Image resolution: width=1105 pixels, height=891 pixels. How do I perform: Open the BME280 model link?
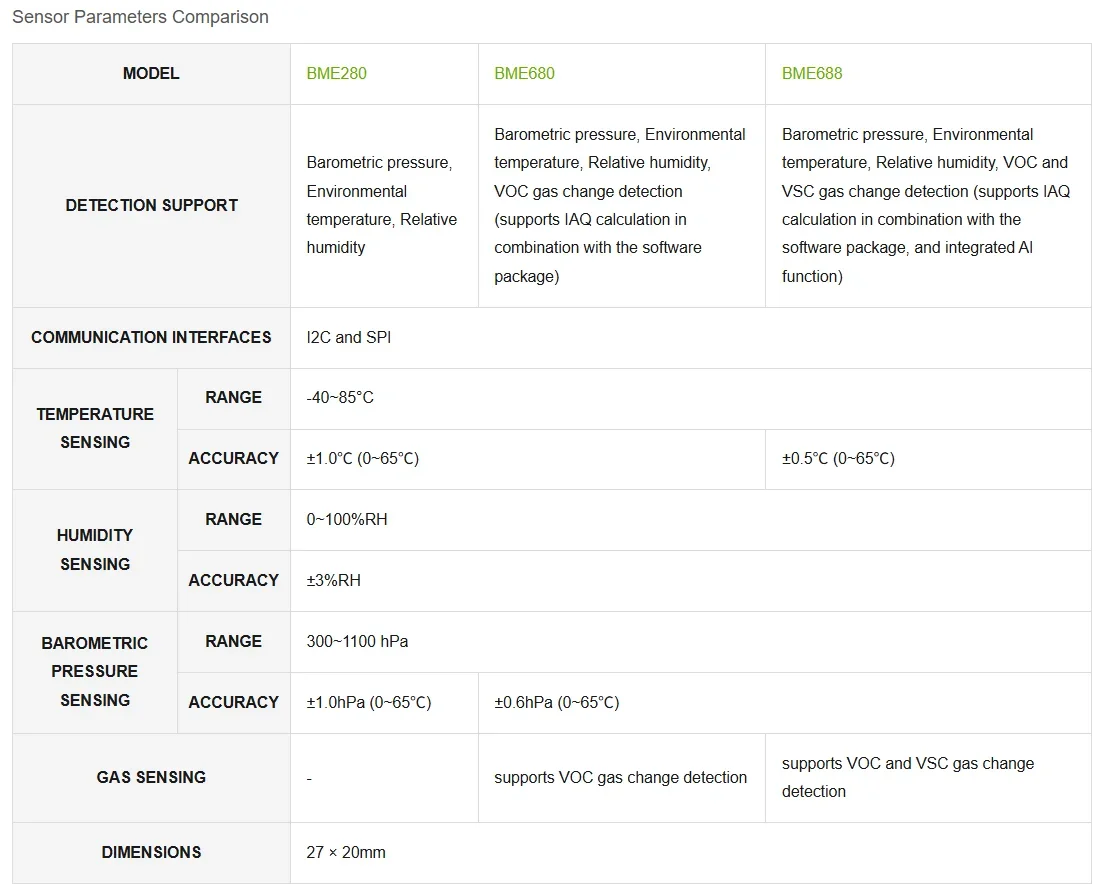[336, 73]
